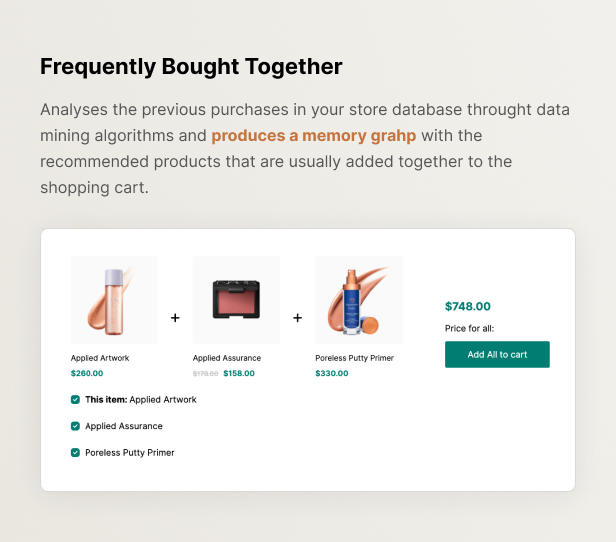Click the Poreless Putty Primer product title

click(x=354, y=358)
